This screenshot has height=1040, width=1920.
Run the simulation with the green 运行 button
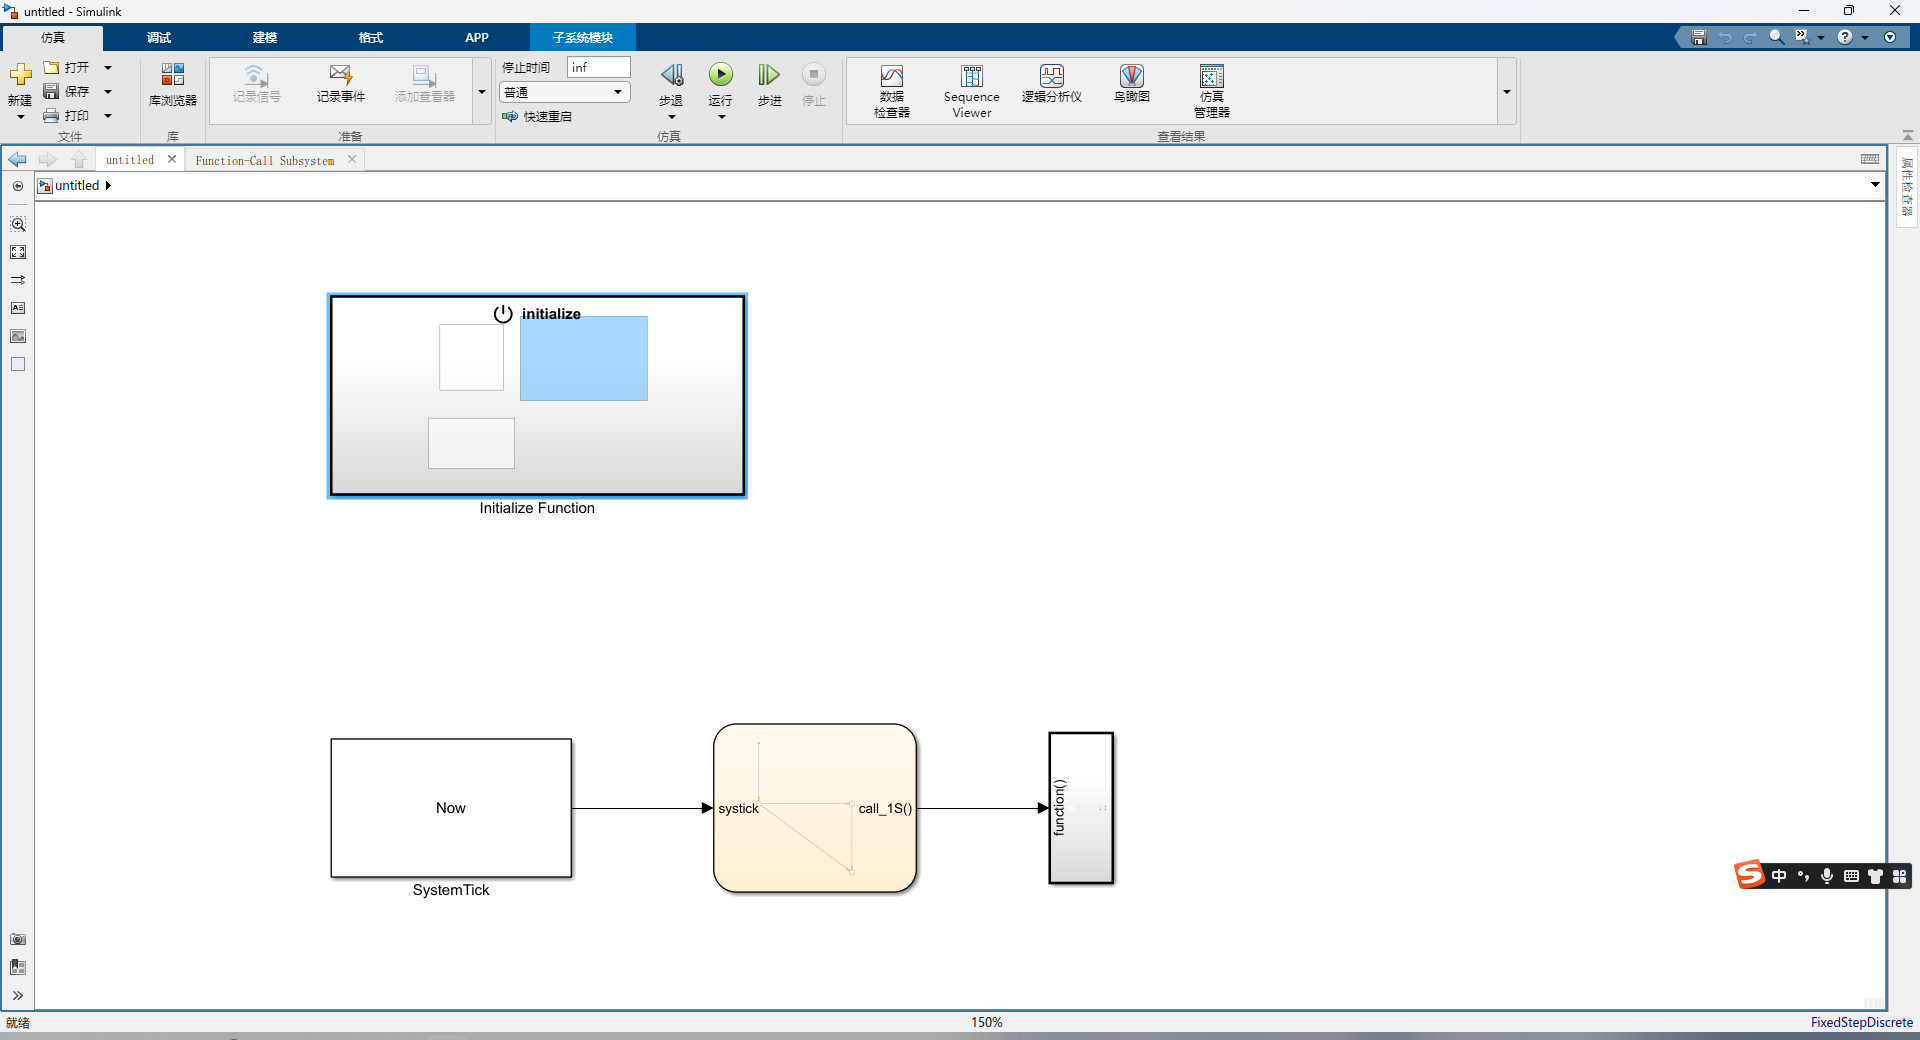click(721, 75)
